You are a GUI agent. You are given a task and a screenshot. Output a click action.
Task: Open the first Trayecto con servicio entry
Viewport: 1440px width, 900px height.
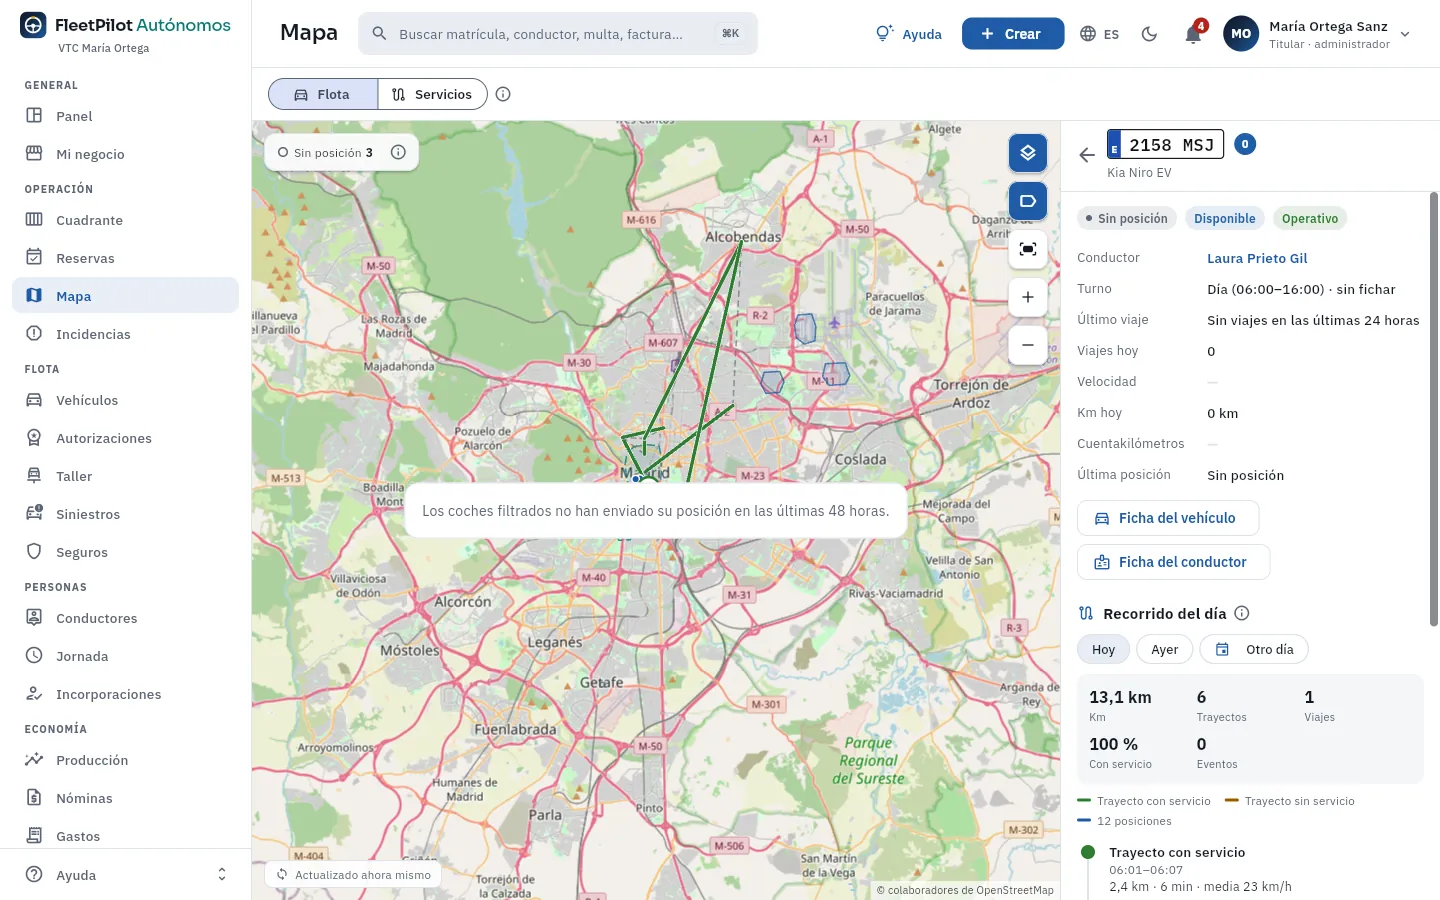1250,869
